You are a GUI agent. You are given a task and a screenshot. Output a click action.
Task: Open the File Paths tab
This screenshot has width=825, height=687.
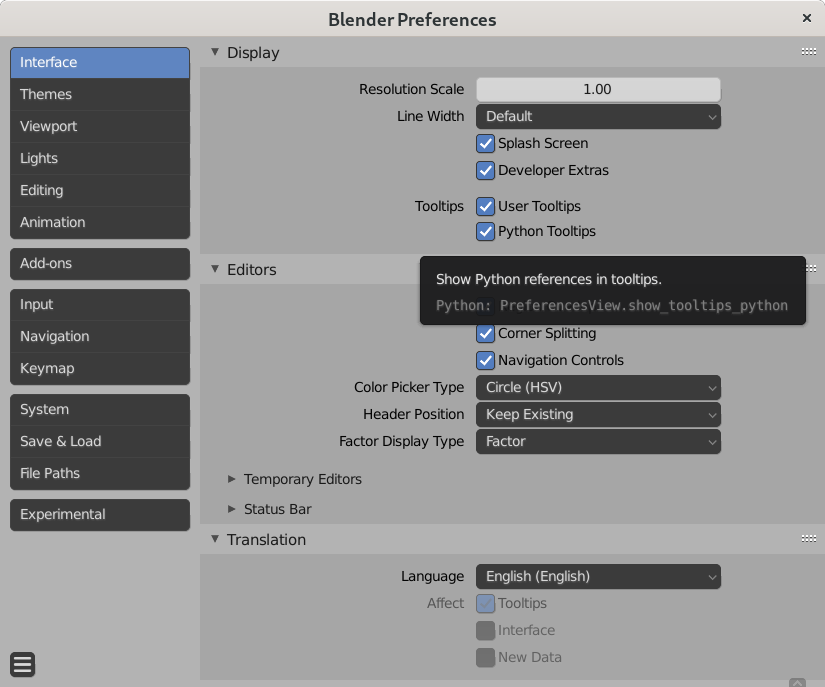coord(100,473)
